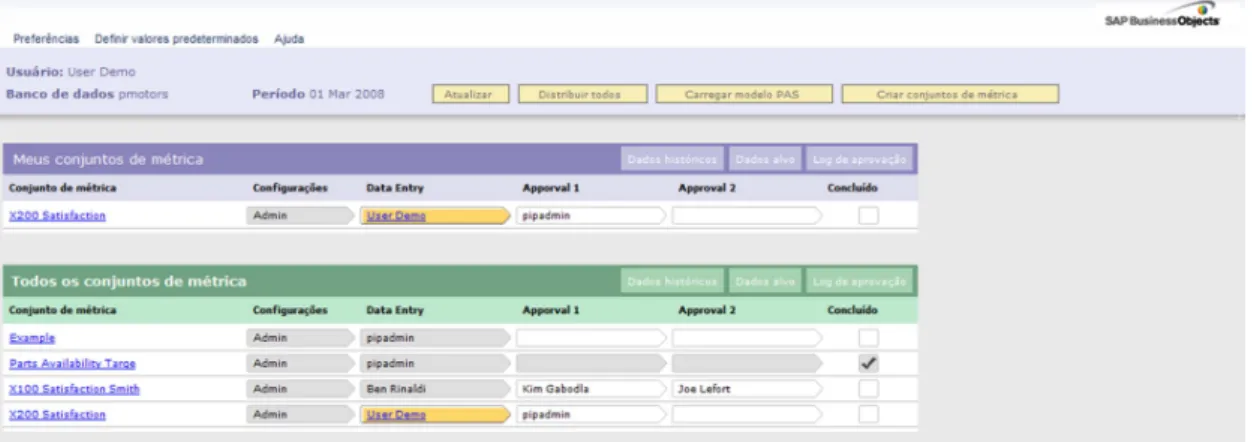Open the Parts Availability Targe link
The width and height of the screenshot is (1257, 442).
point(72,364)
